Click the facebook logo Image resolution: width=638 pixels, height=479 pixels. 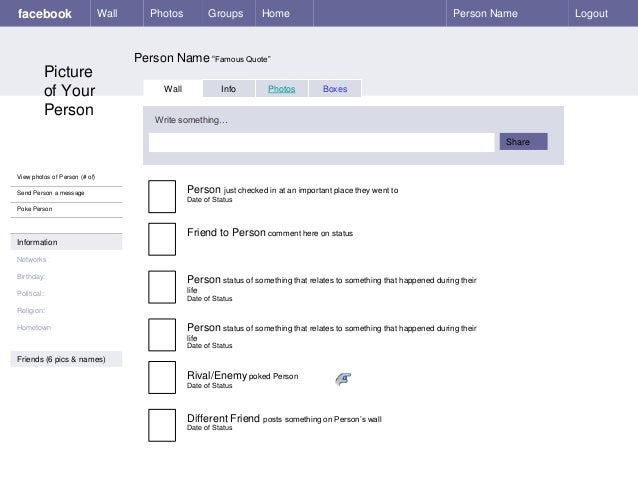click(45, 14)
